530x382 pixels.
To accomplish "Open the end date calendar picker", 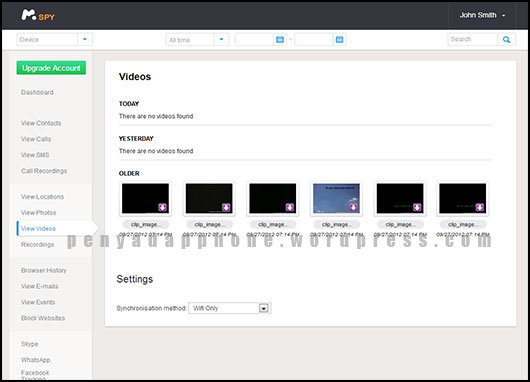I will (x=339, y=40).
